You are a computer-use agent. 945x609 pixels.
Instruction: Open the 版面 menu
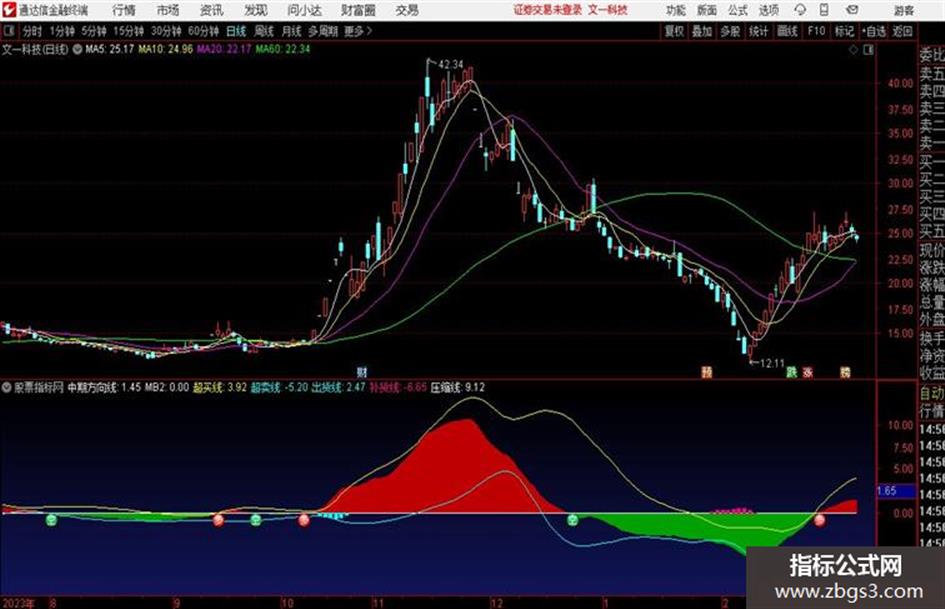(706, 10)
